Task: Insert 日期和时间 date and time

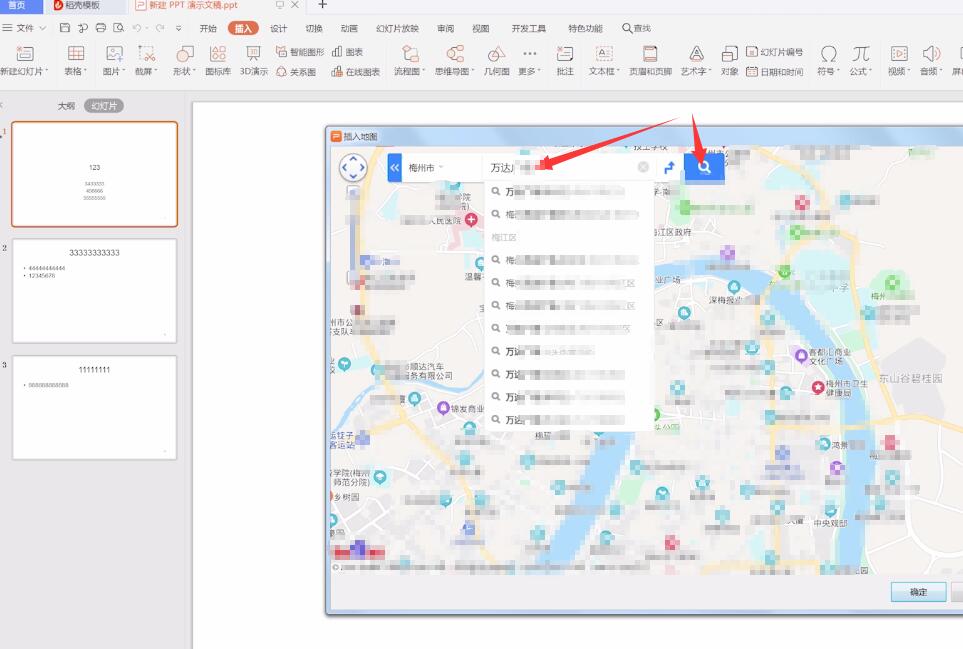Action: tap(774, 72)
